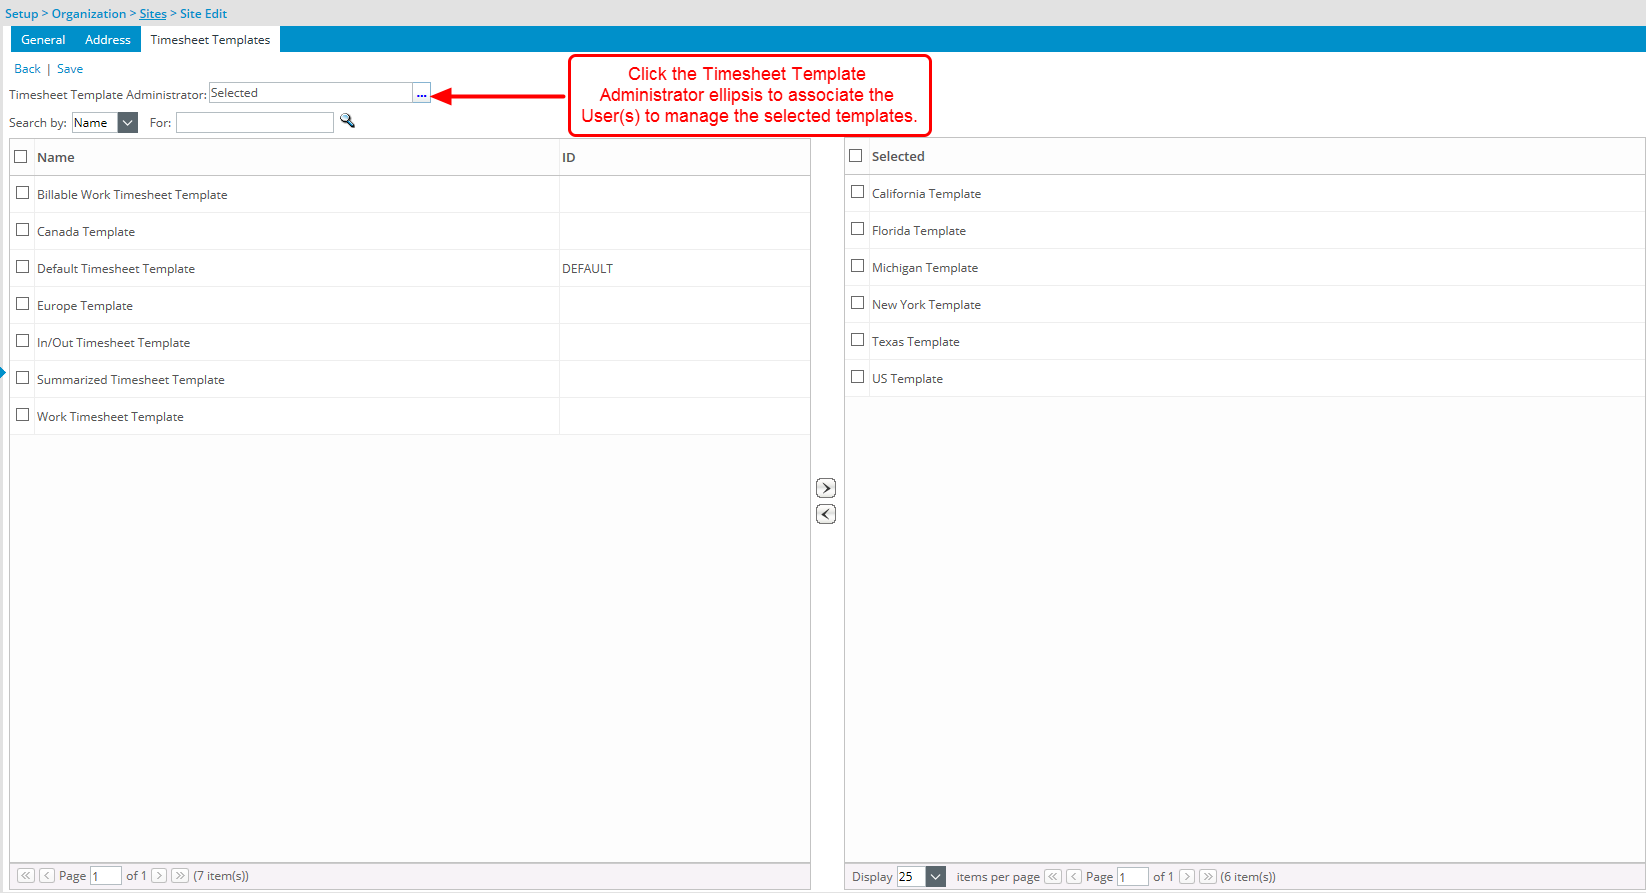Select all via Selected header checkbox
This screenshot has width=1647, height=894.
point(855,155)
